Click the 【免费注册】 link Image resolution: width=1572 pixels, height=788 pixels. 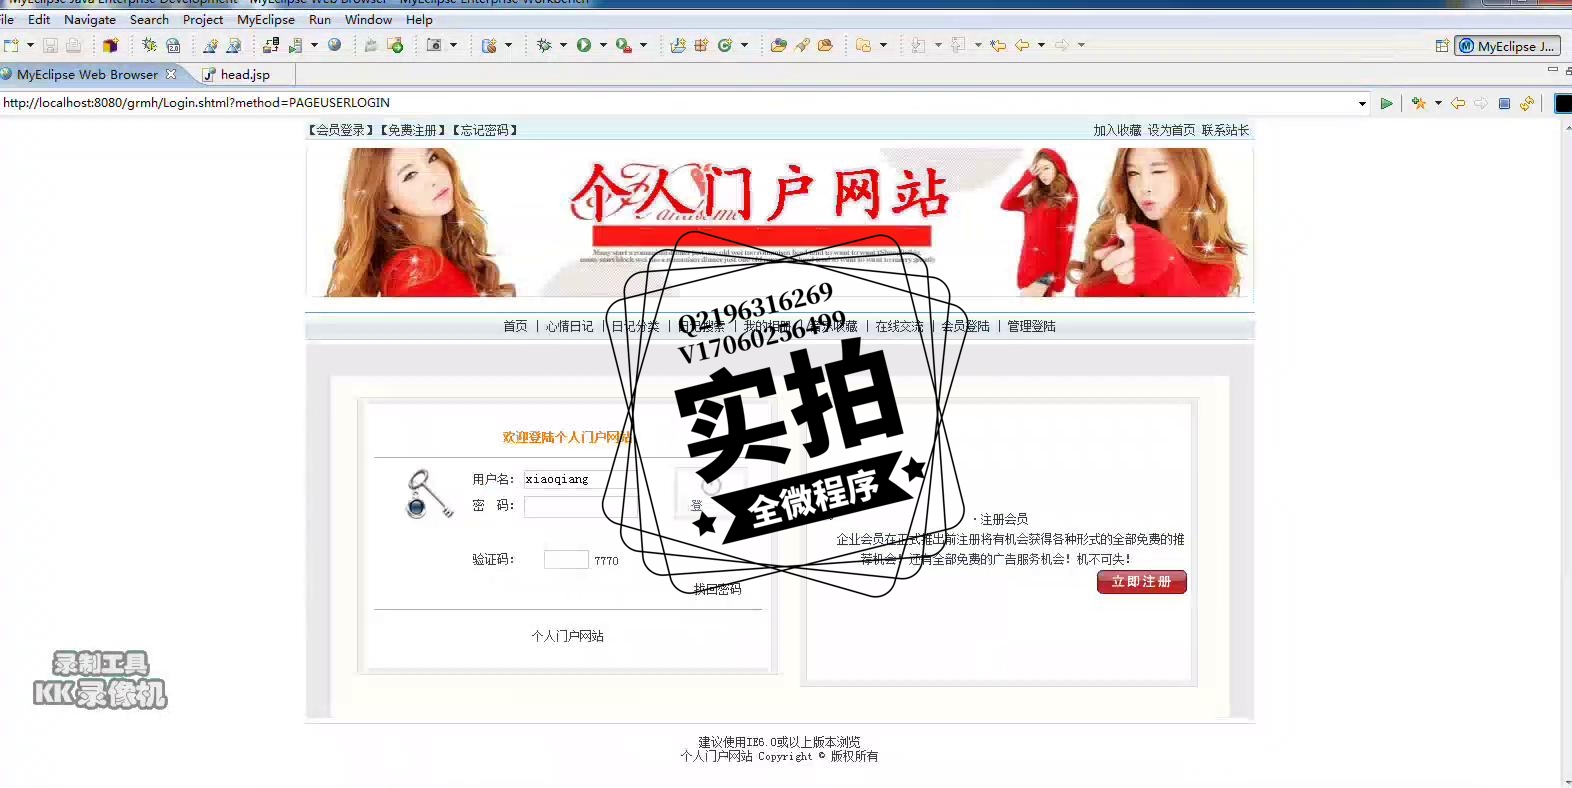tap(412, 130)
